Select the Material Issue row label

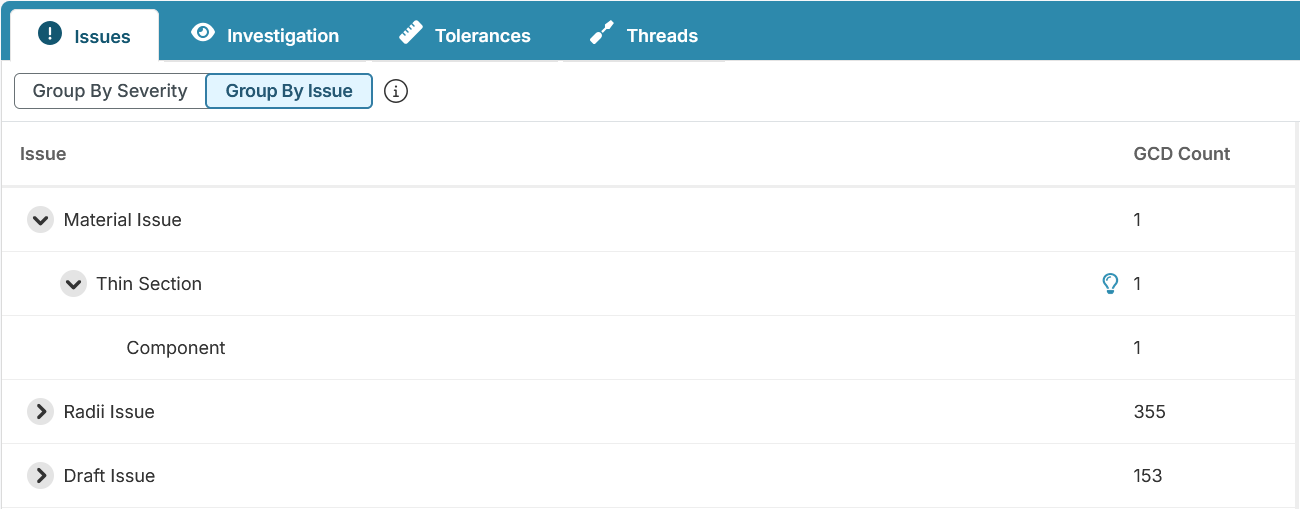[x=122, y=220]
